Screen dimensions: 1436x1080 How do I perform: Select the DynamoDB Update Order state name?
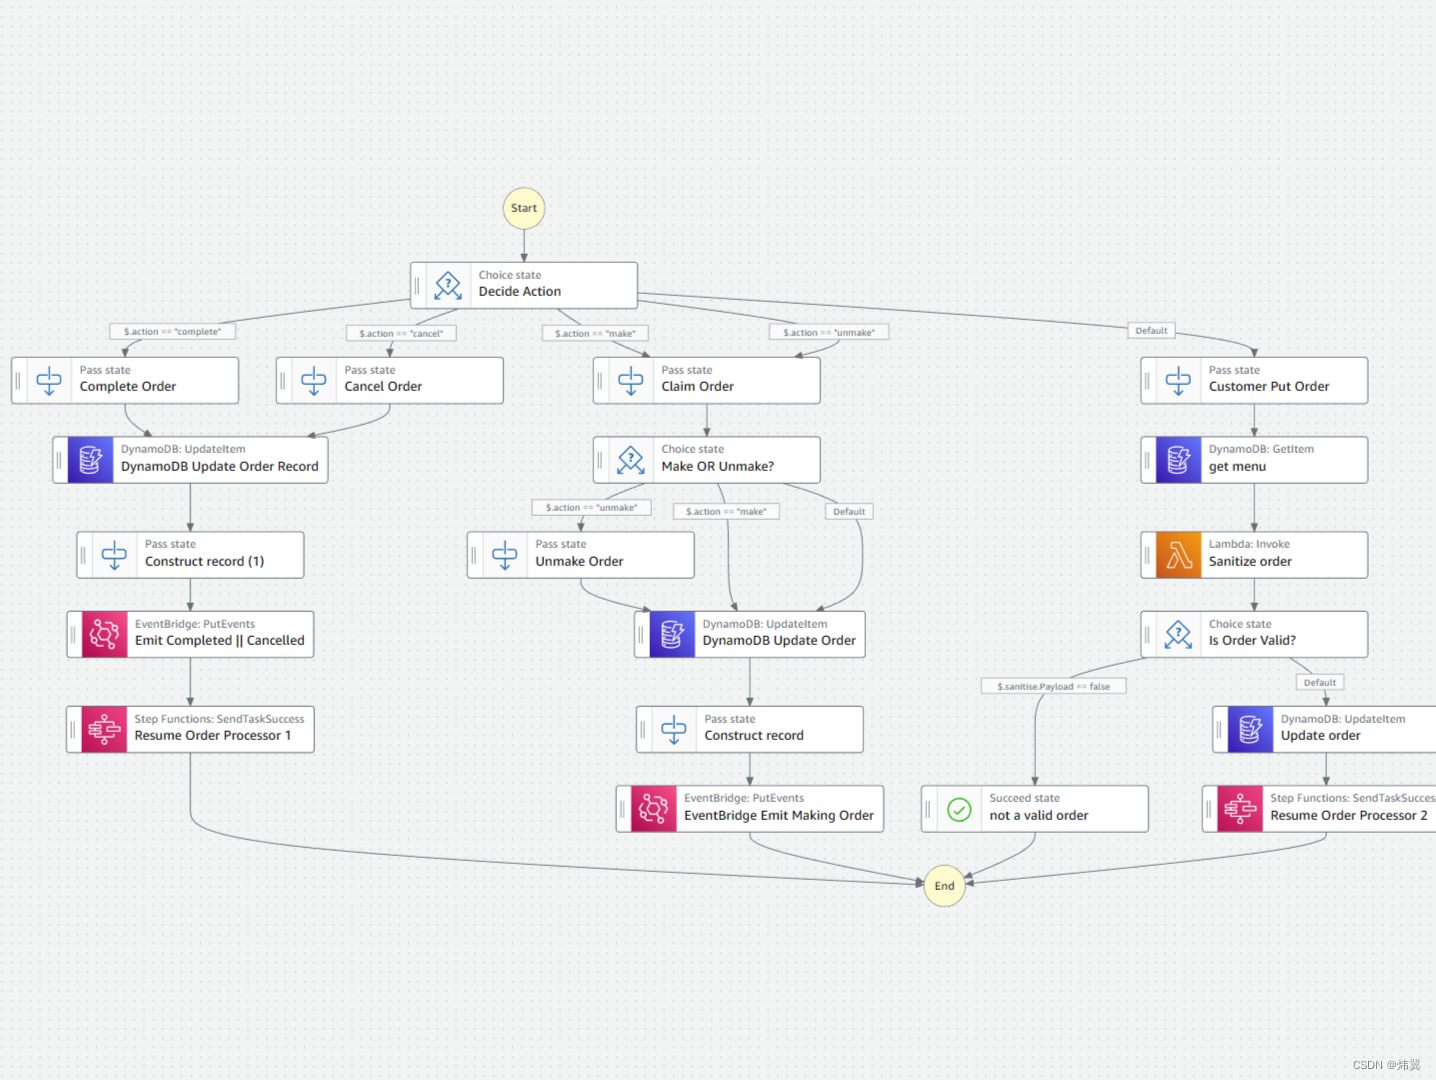pos(779,641)
